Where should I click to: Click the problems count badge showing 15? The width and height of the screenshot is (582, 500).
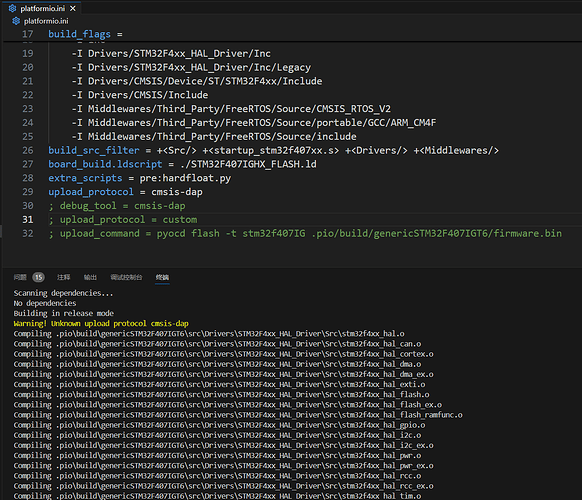click(39, 277)
